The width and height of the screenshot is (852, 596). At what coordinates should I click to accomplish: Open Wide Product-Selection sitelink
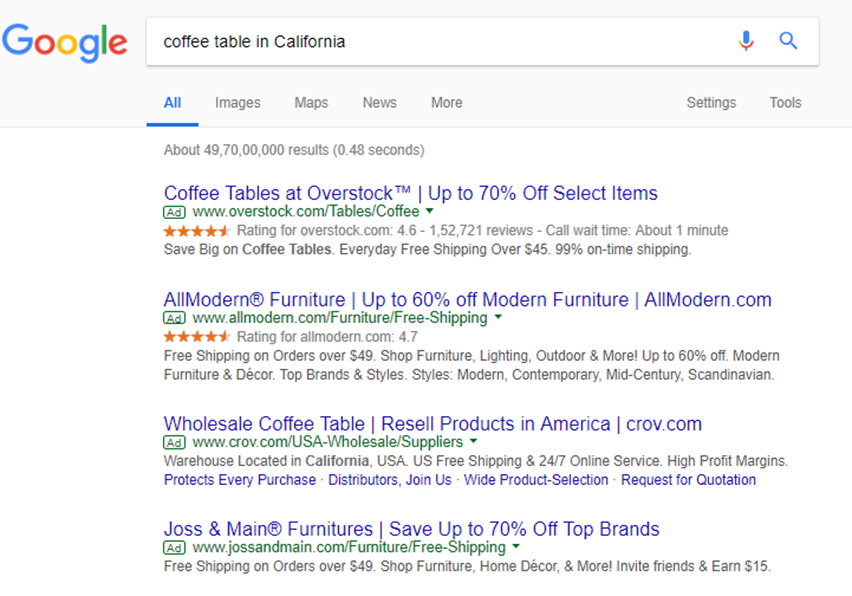[x=536, y=480]
